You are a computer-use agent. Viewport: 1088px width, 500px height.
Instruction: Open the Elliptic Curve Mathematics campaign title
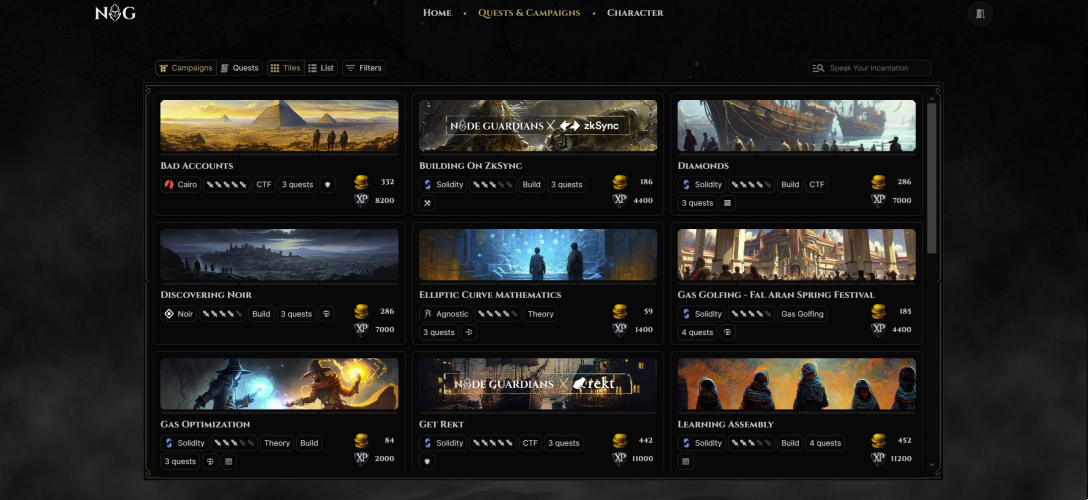click(490, 295)
